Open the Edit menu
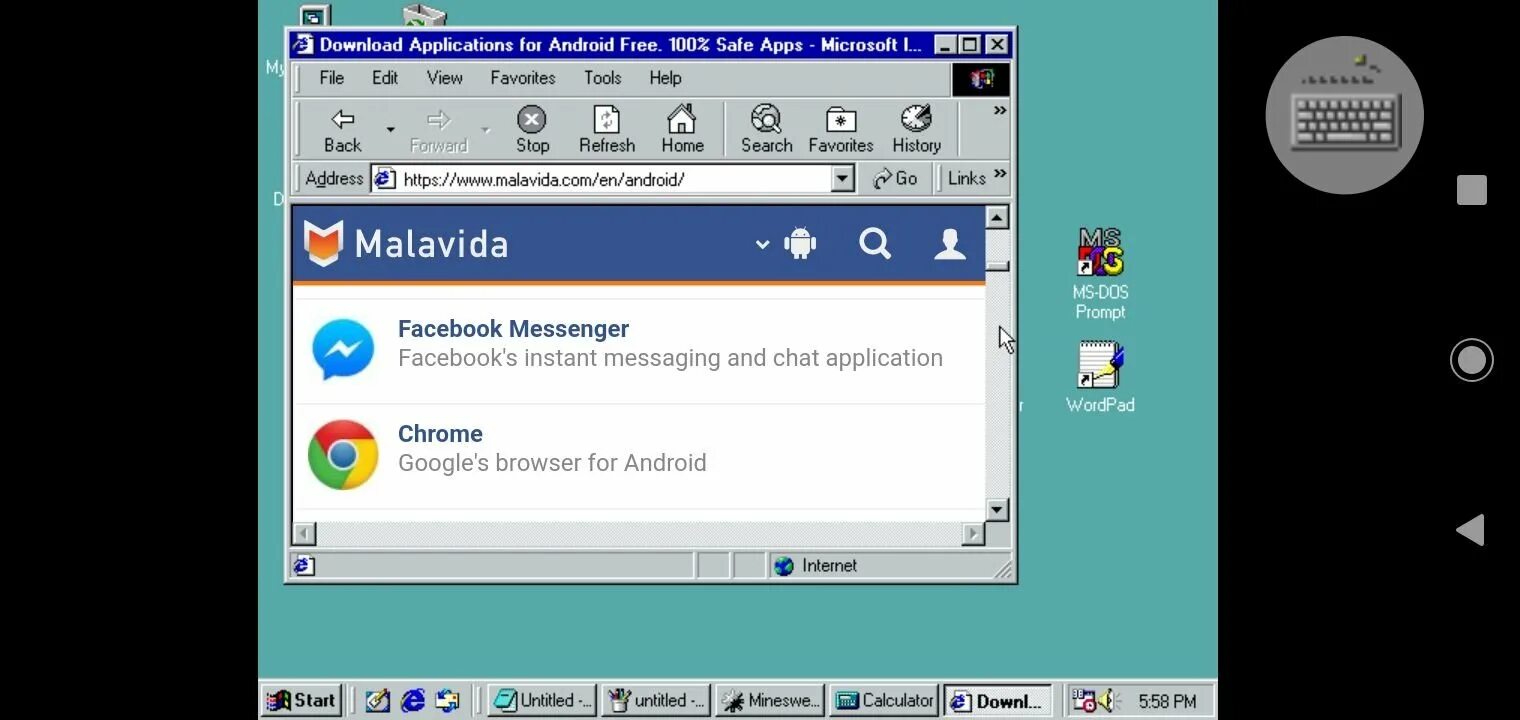The width and height of the screenshot is (1520, 720). tap(385, 78)
